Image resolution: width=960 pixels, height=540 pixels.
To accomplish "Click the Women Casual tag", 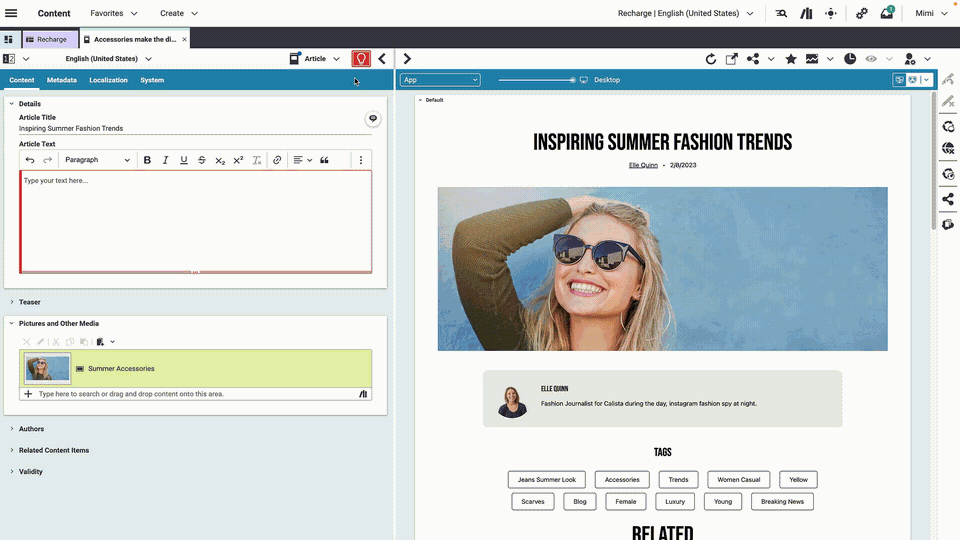I will (738, 479).
